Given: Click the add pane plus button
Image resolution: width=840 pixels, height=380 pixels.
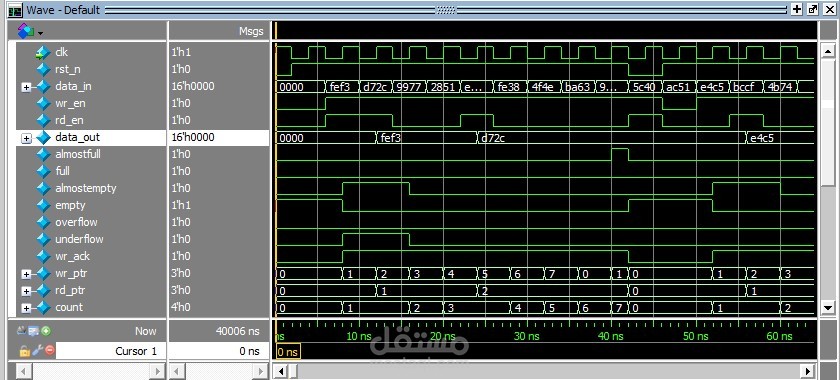Looking at the screenshot, I should pyautogui.click(x=797, y=9).
